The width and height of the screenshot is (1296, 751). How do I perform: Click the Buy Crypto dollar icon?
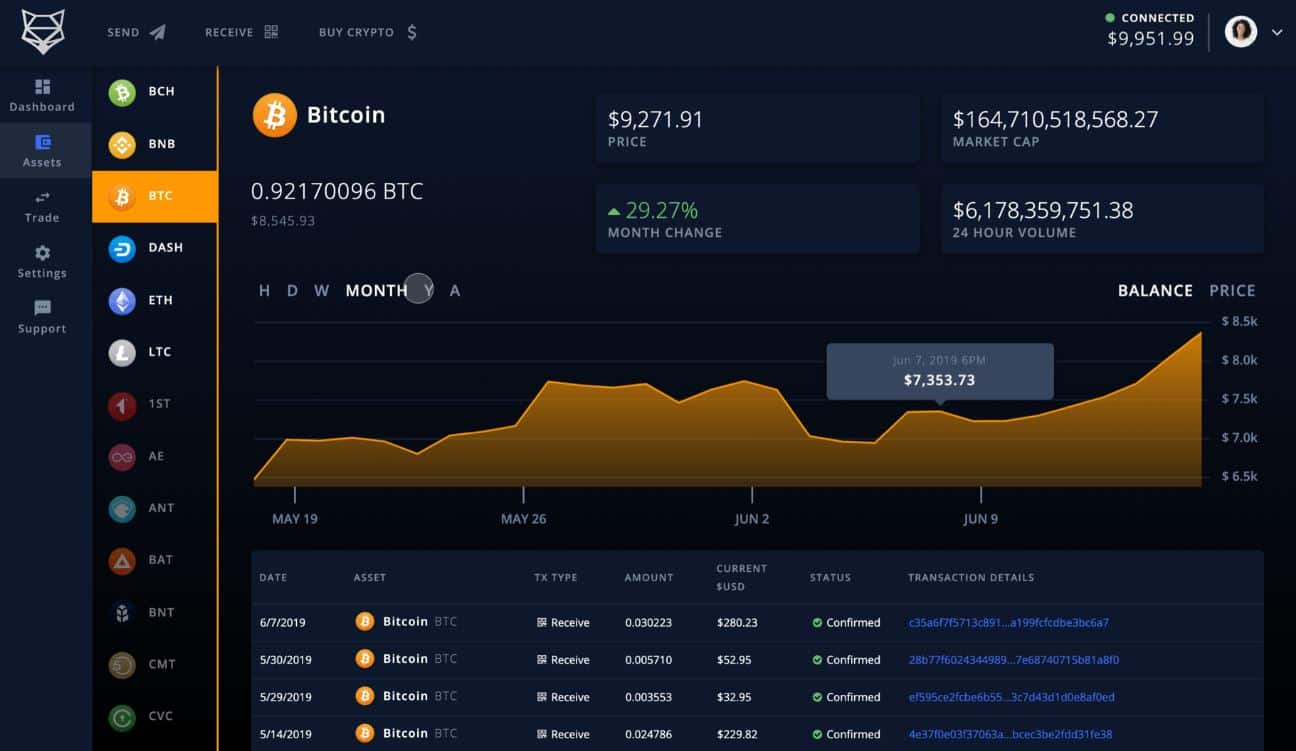pos(412,32)
